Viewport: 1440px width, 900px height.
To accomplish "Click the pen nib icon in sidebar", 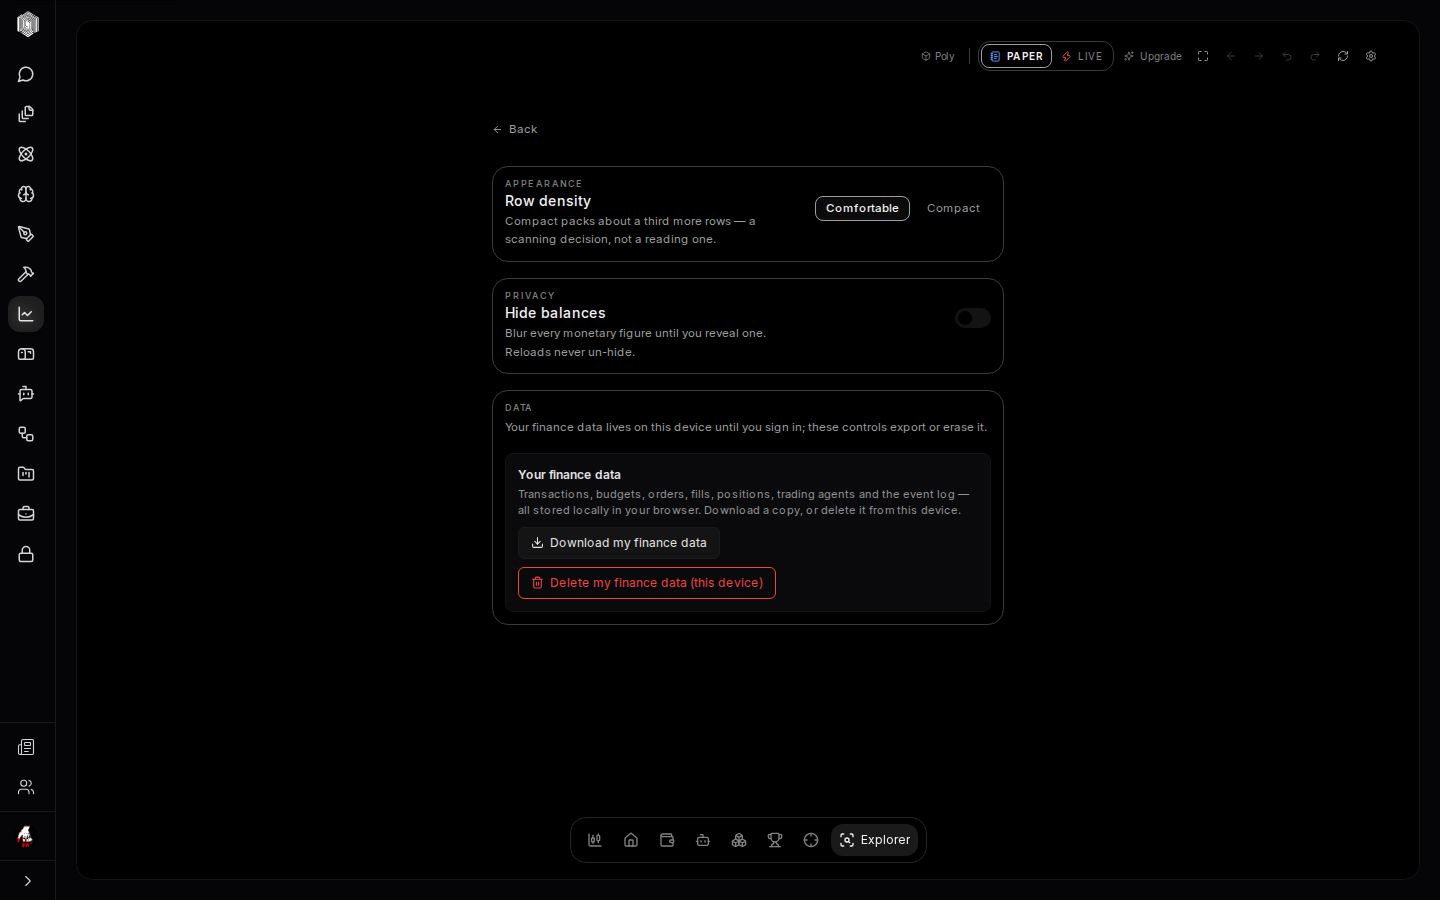I will click(26, 234).
